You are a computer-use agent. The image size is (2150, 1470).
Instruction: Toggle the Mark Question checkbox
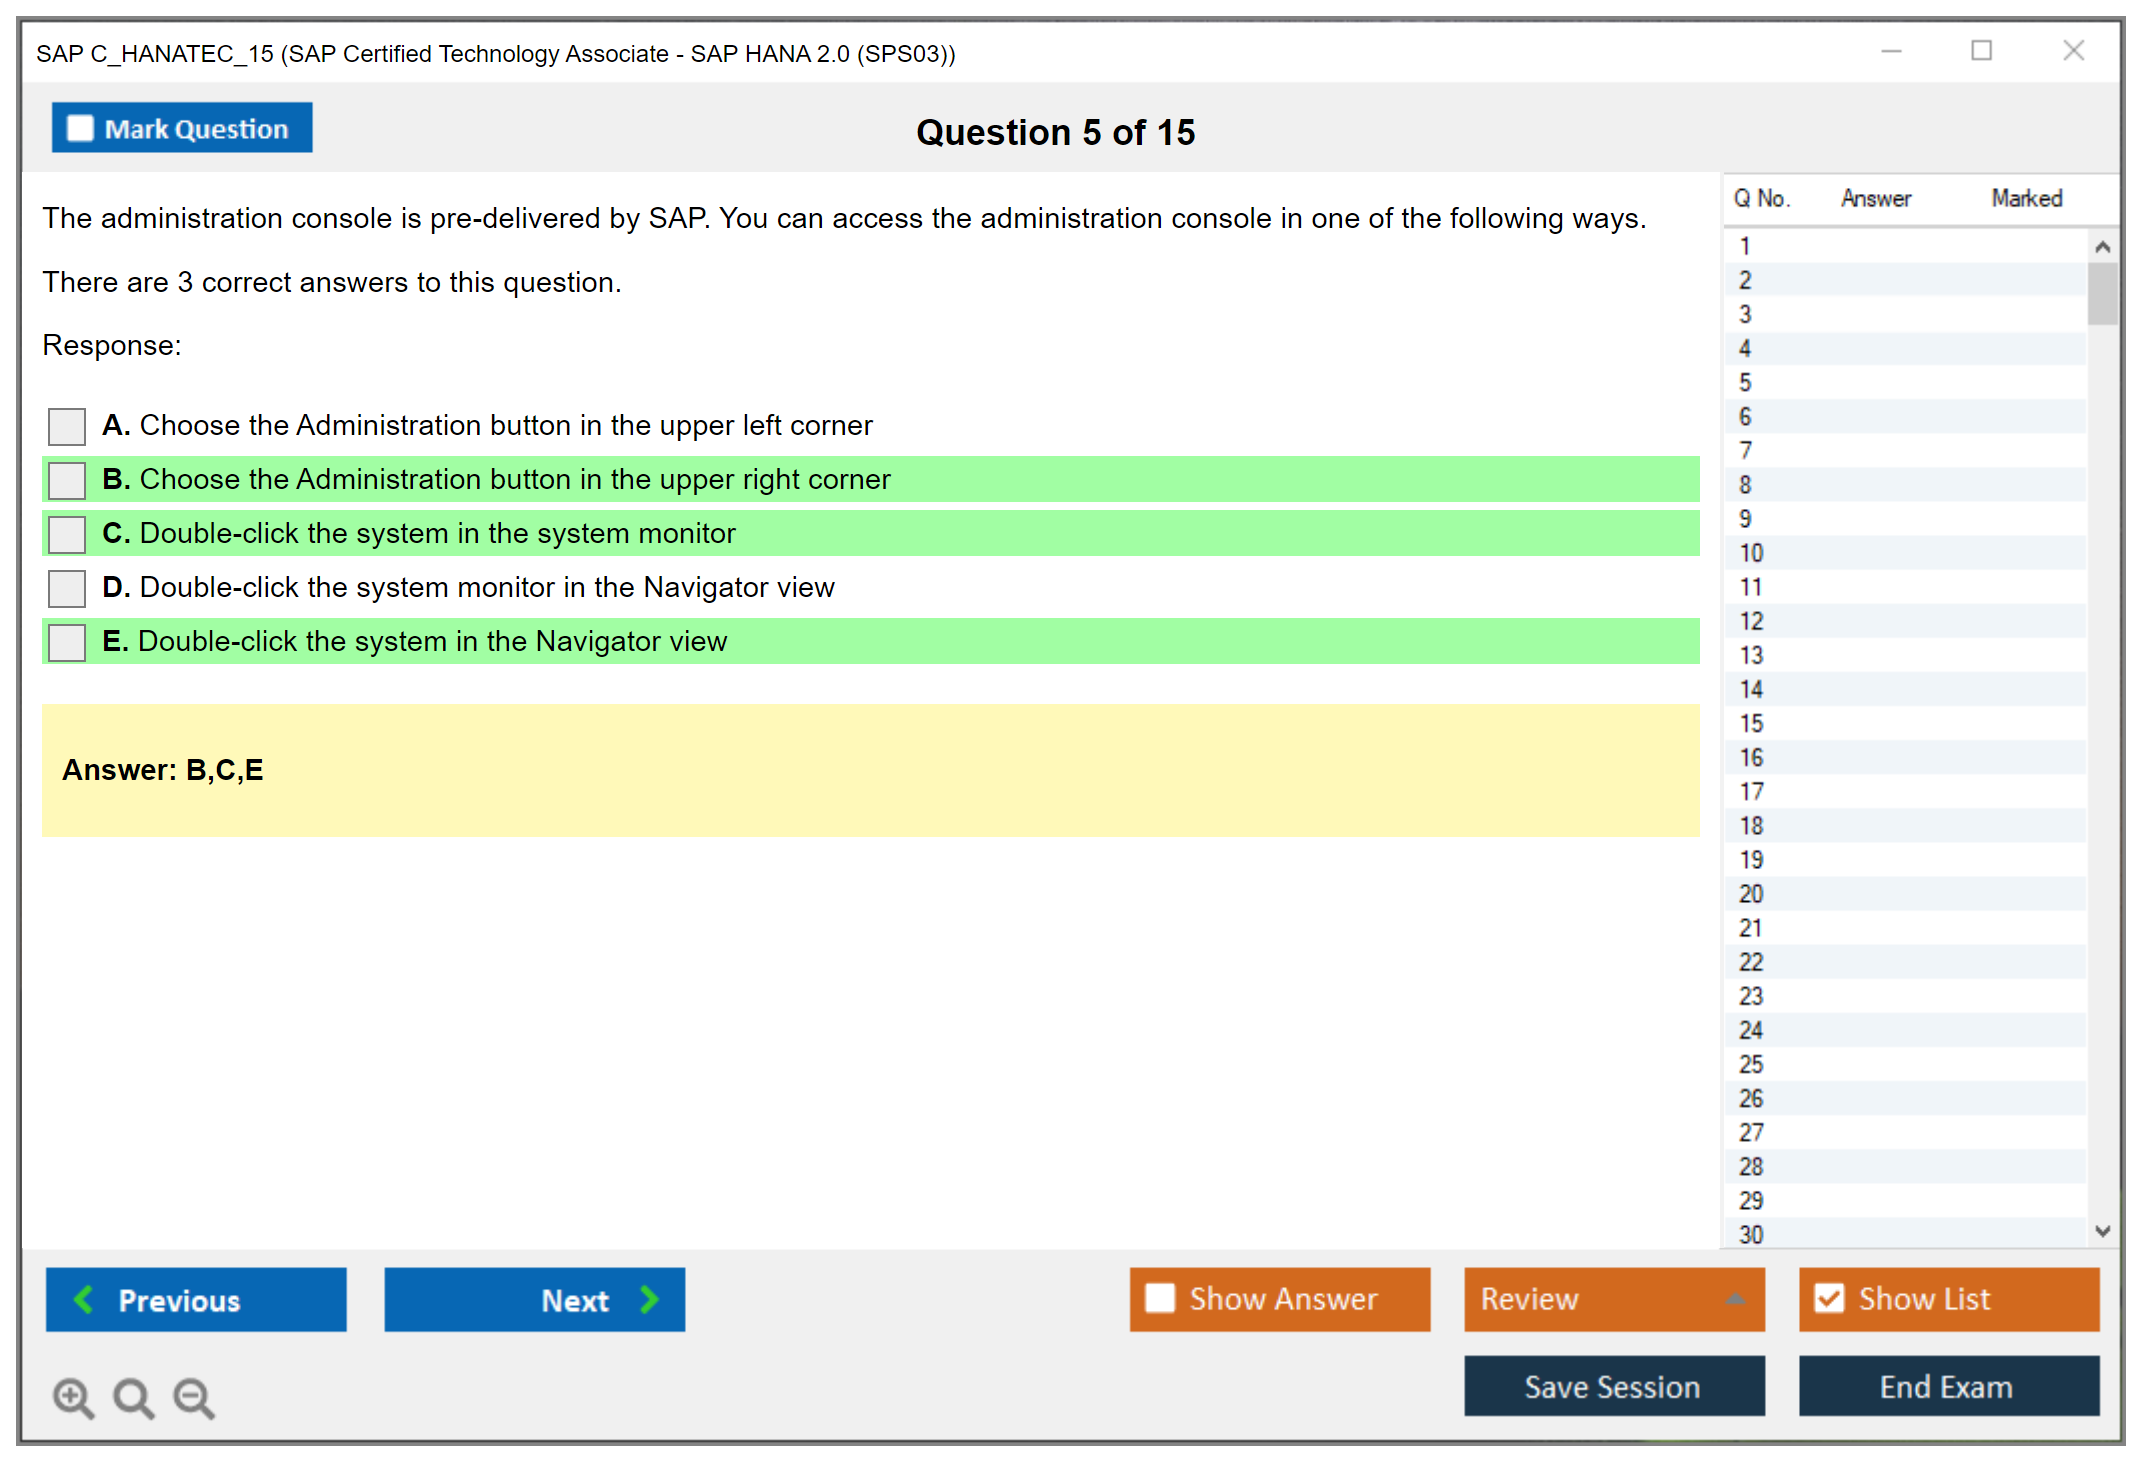click(x=80, y=128)
